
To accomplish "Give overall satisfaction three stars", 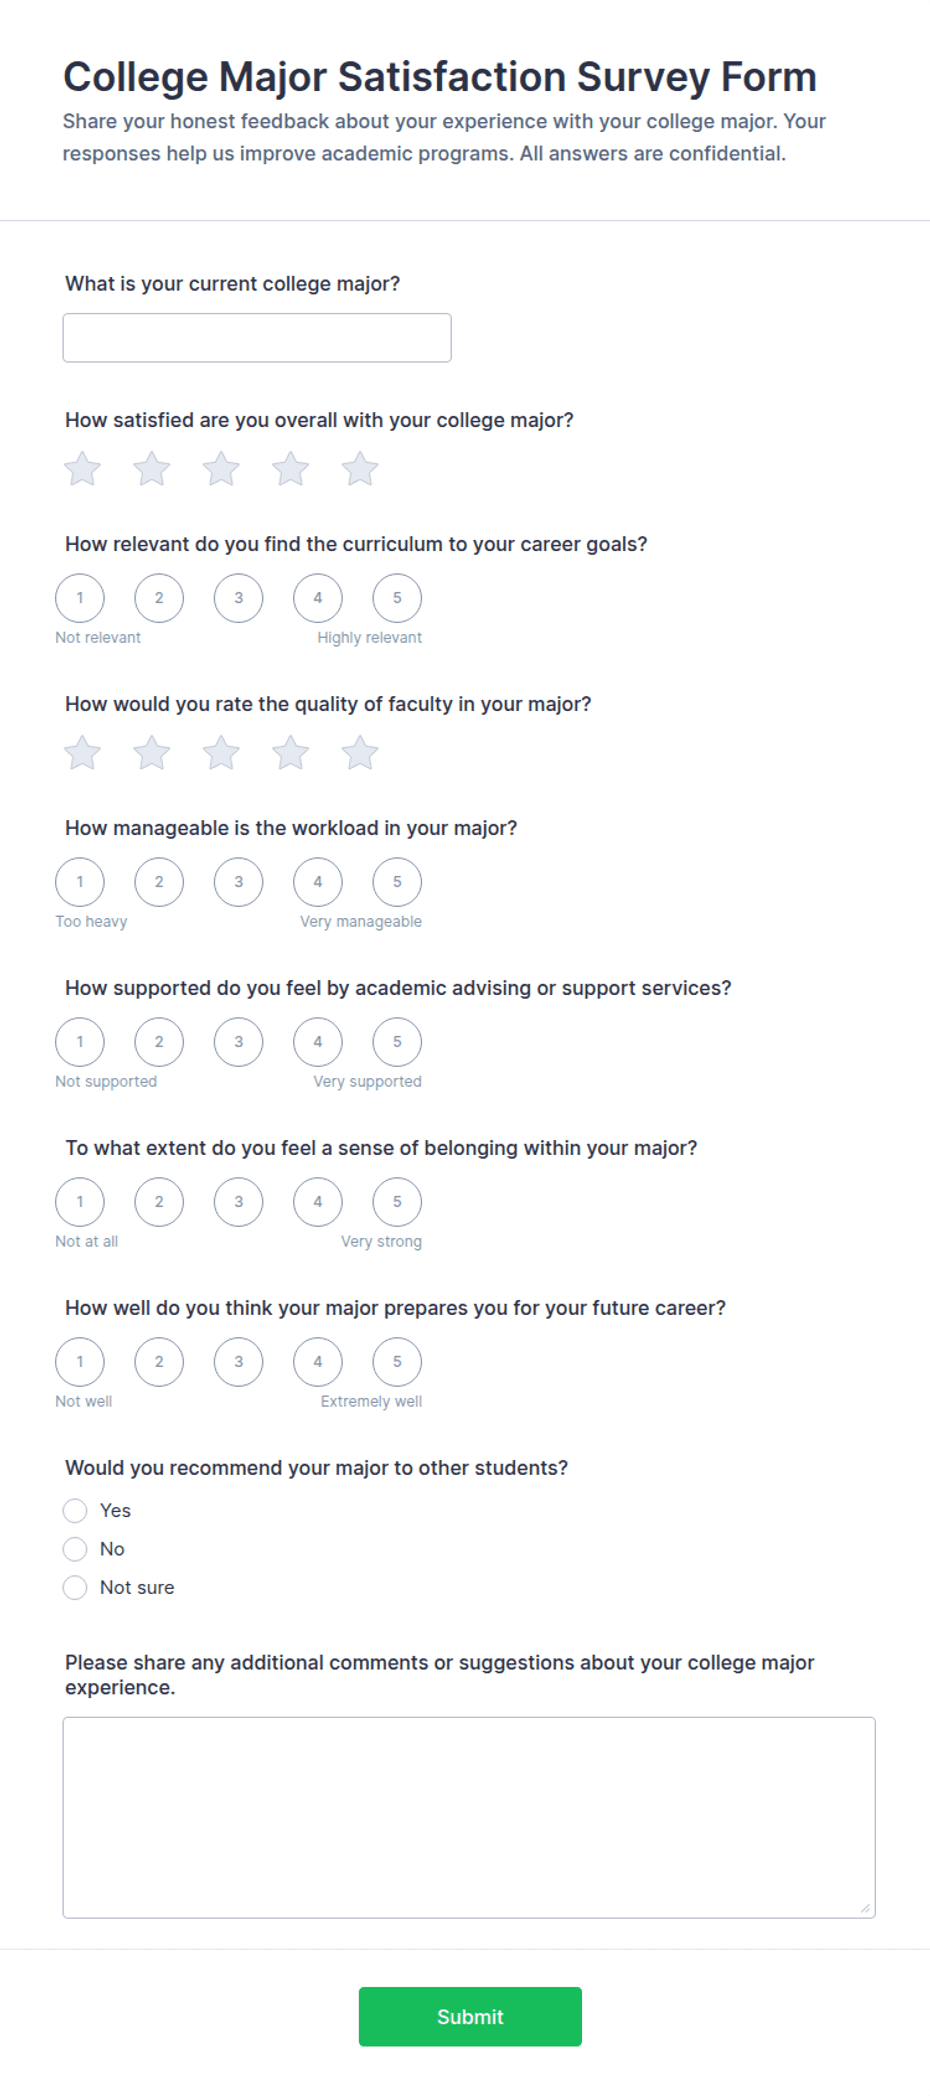I will (221, 469).
